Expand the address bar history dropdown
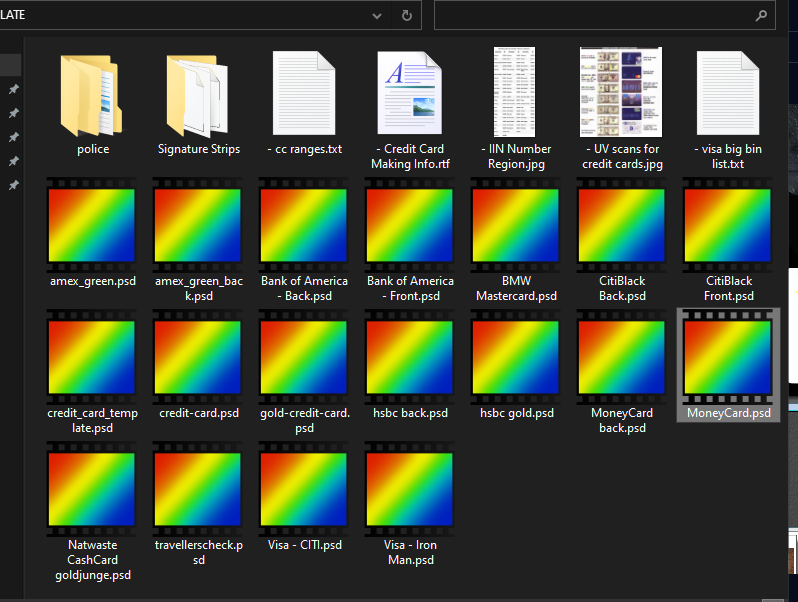The image size is (798, 602). 377,16
